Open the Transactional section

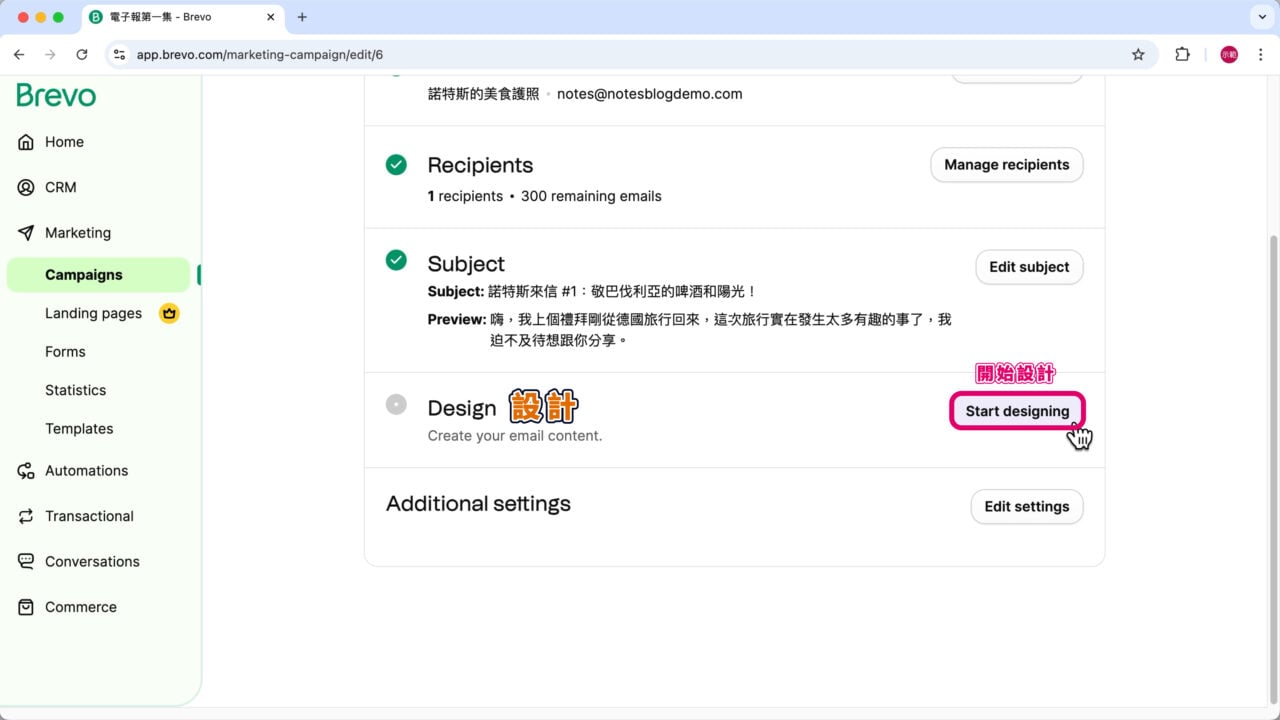point(89,516)
